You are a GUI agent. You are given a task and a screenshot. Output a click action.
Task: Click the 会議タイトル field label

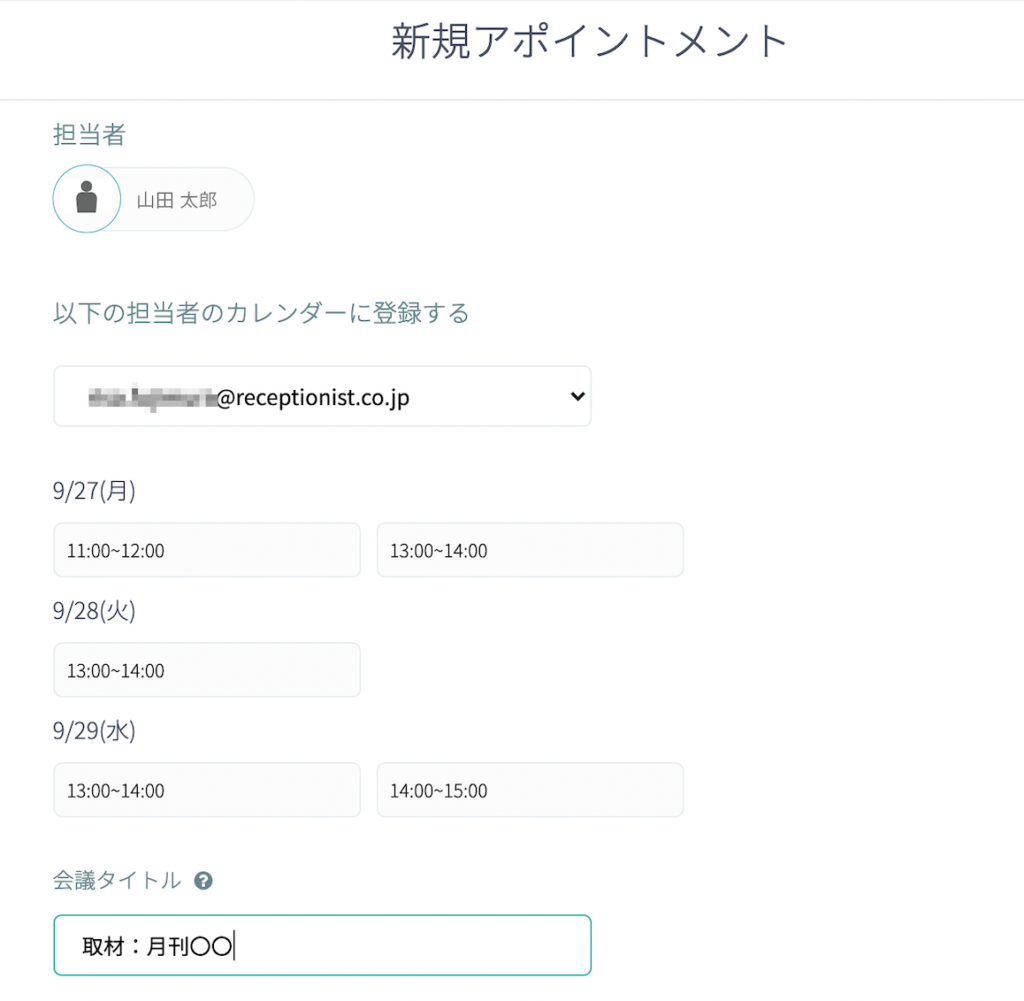tap(117, 880)
